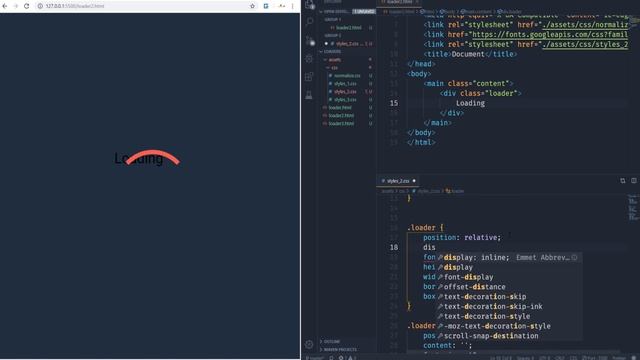The width and height of the screenshot is (640, 360).
Task: Click the ./assets/css/styles_2 href link
Action: coord(585,44)
